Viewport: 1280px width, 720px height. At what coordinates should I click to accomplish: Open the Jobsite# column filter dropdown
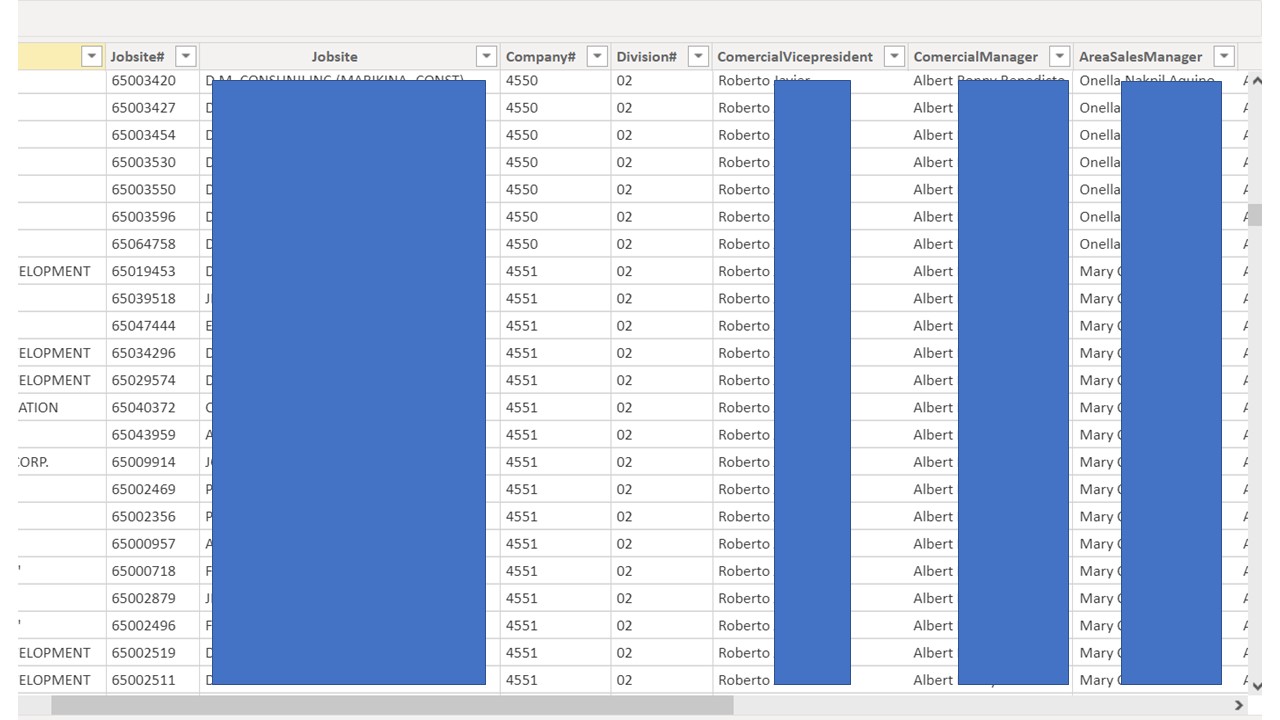pyautogui.click(x=185, y=57)
